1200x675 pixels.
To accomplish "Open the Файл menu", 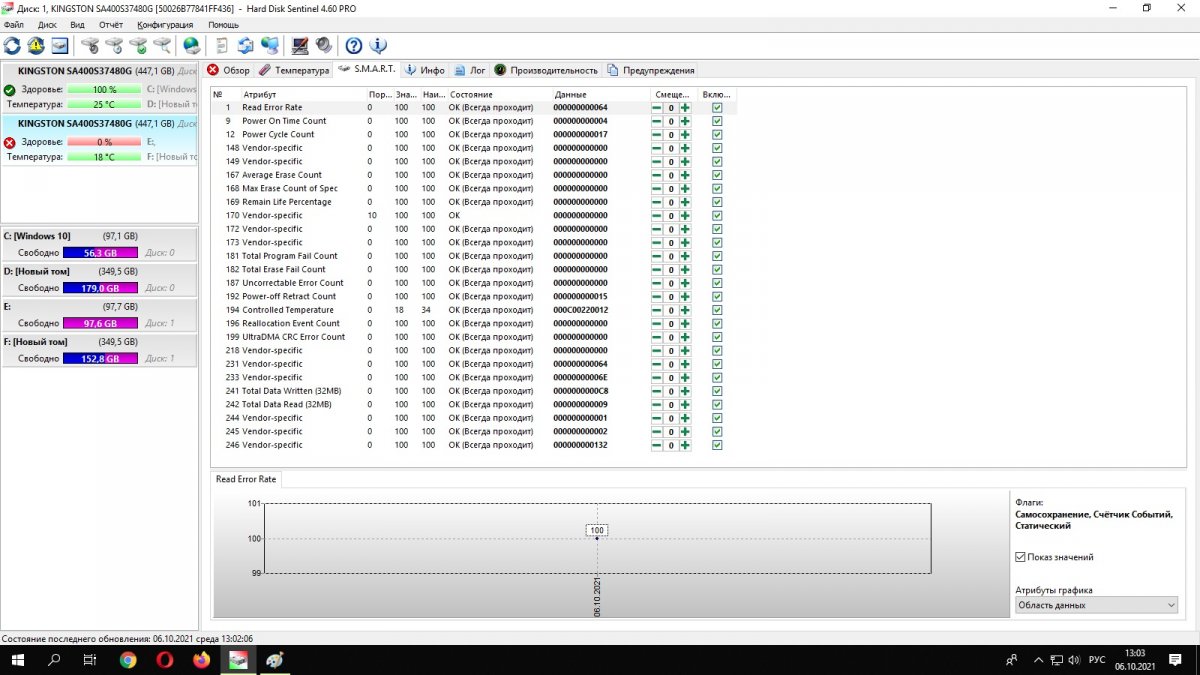I will pos(14,24).
